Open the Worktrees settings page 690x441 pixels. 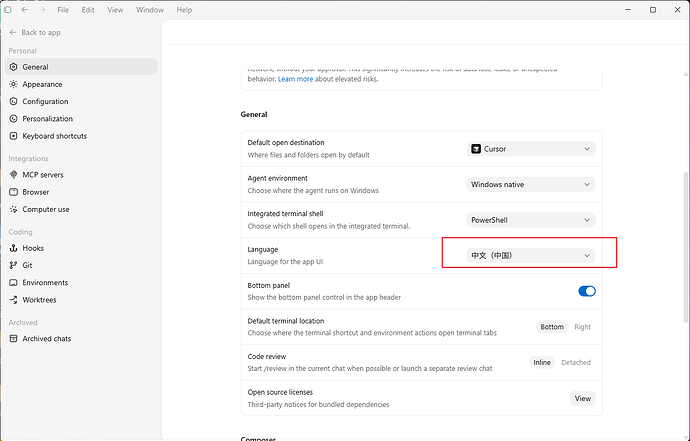point(81,300)
